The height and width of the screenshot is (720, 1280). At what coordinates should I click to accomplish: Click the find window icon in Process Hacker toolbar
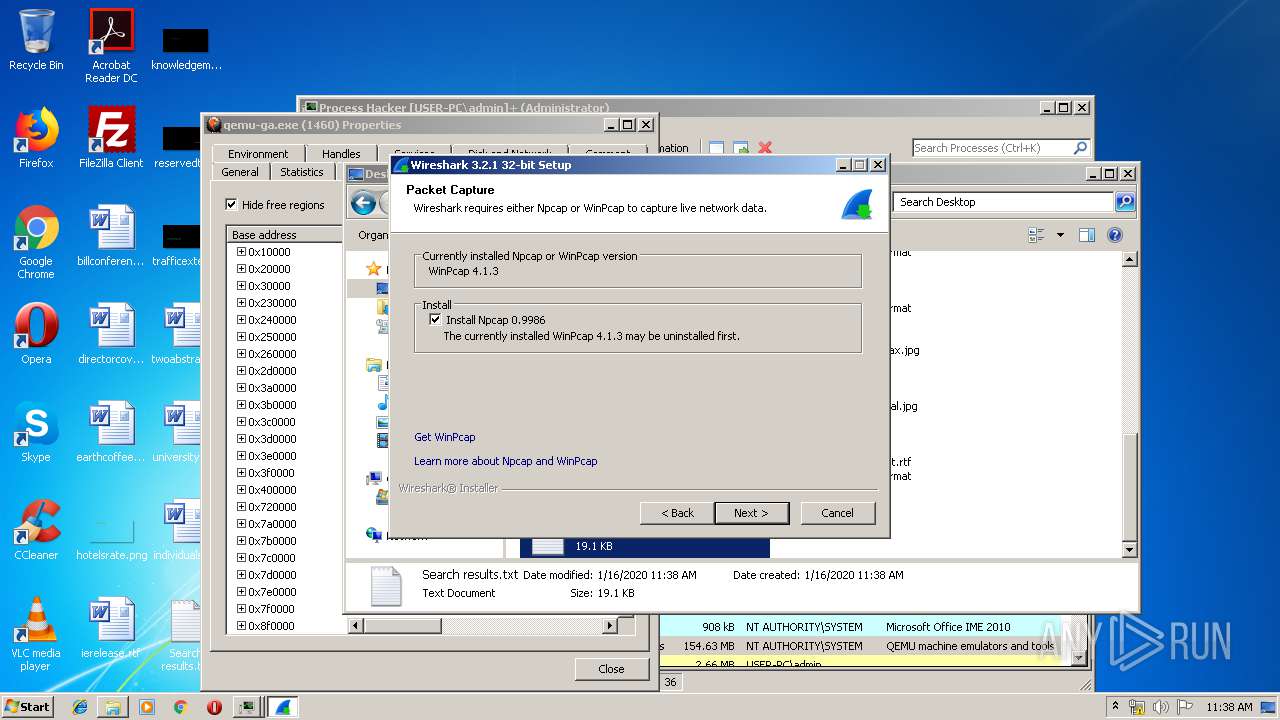coord(716,148)
